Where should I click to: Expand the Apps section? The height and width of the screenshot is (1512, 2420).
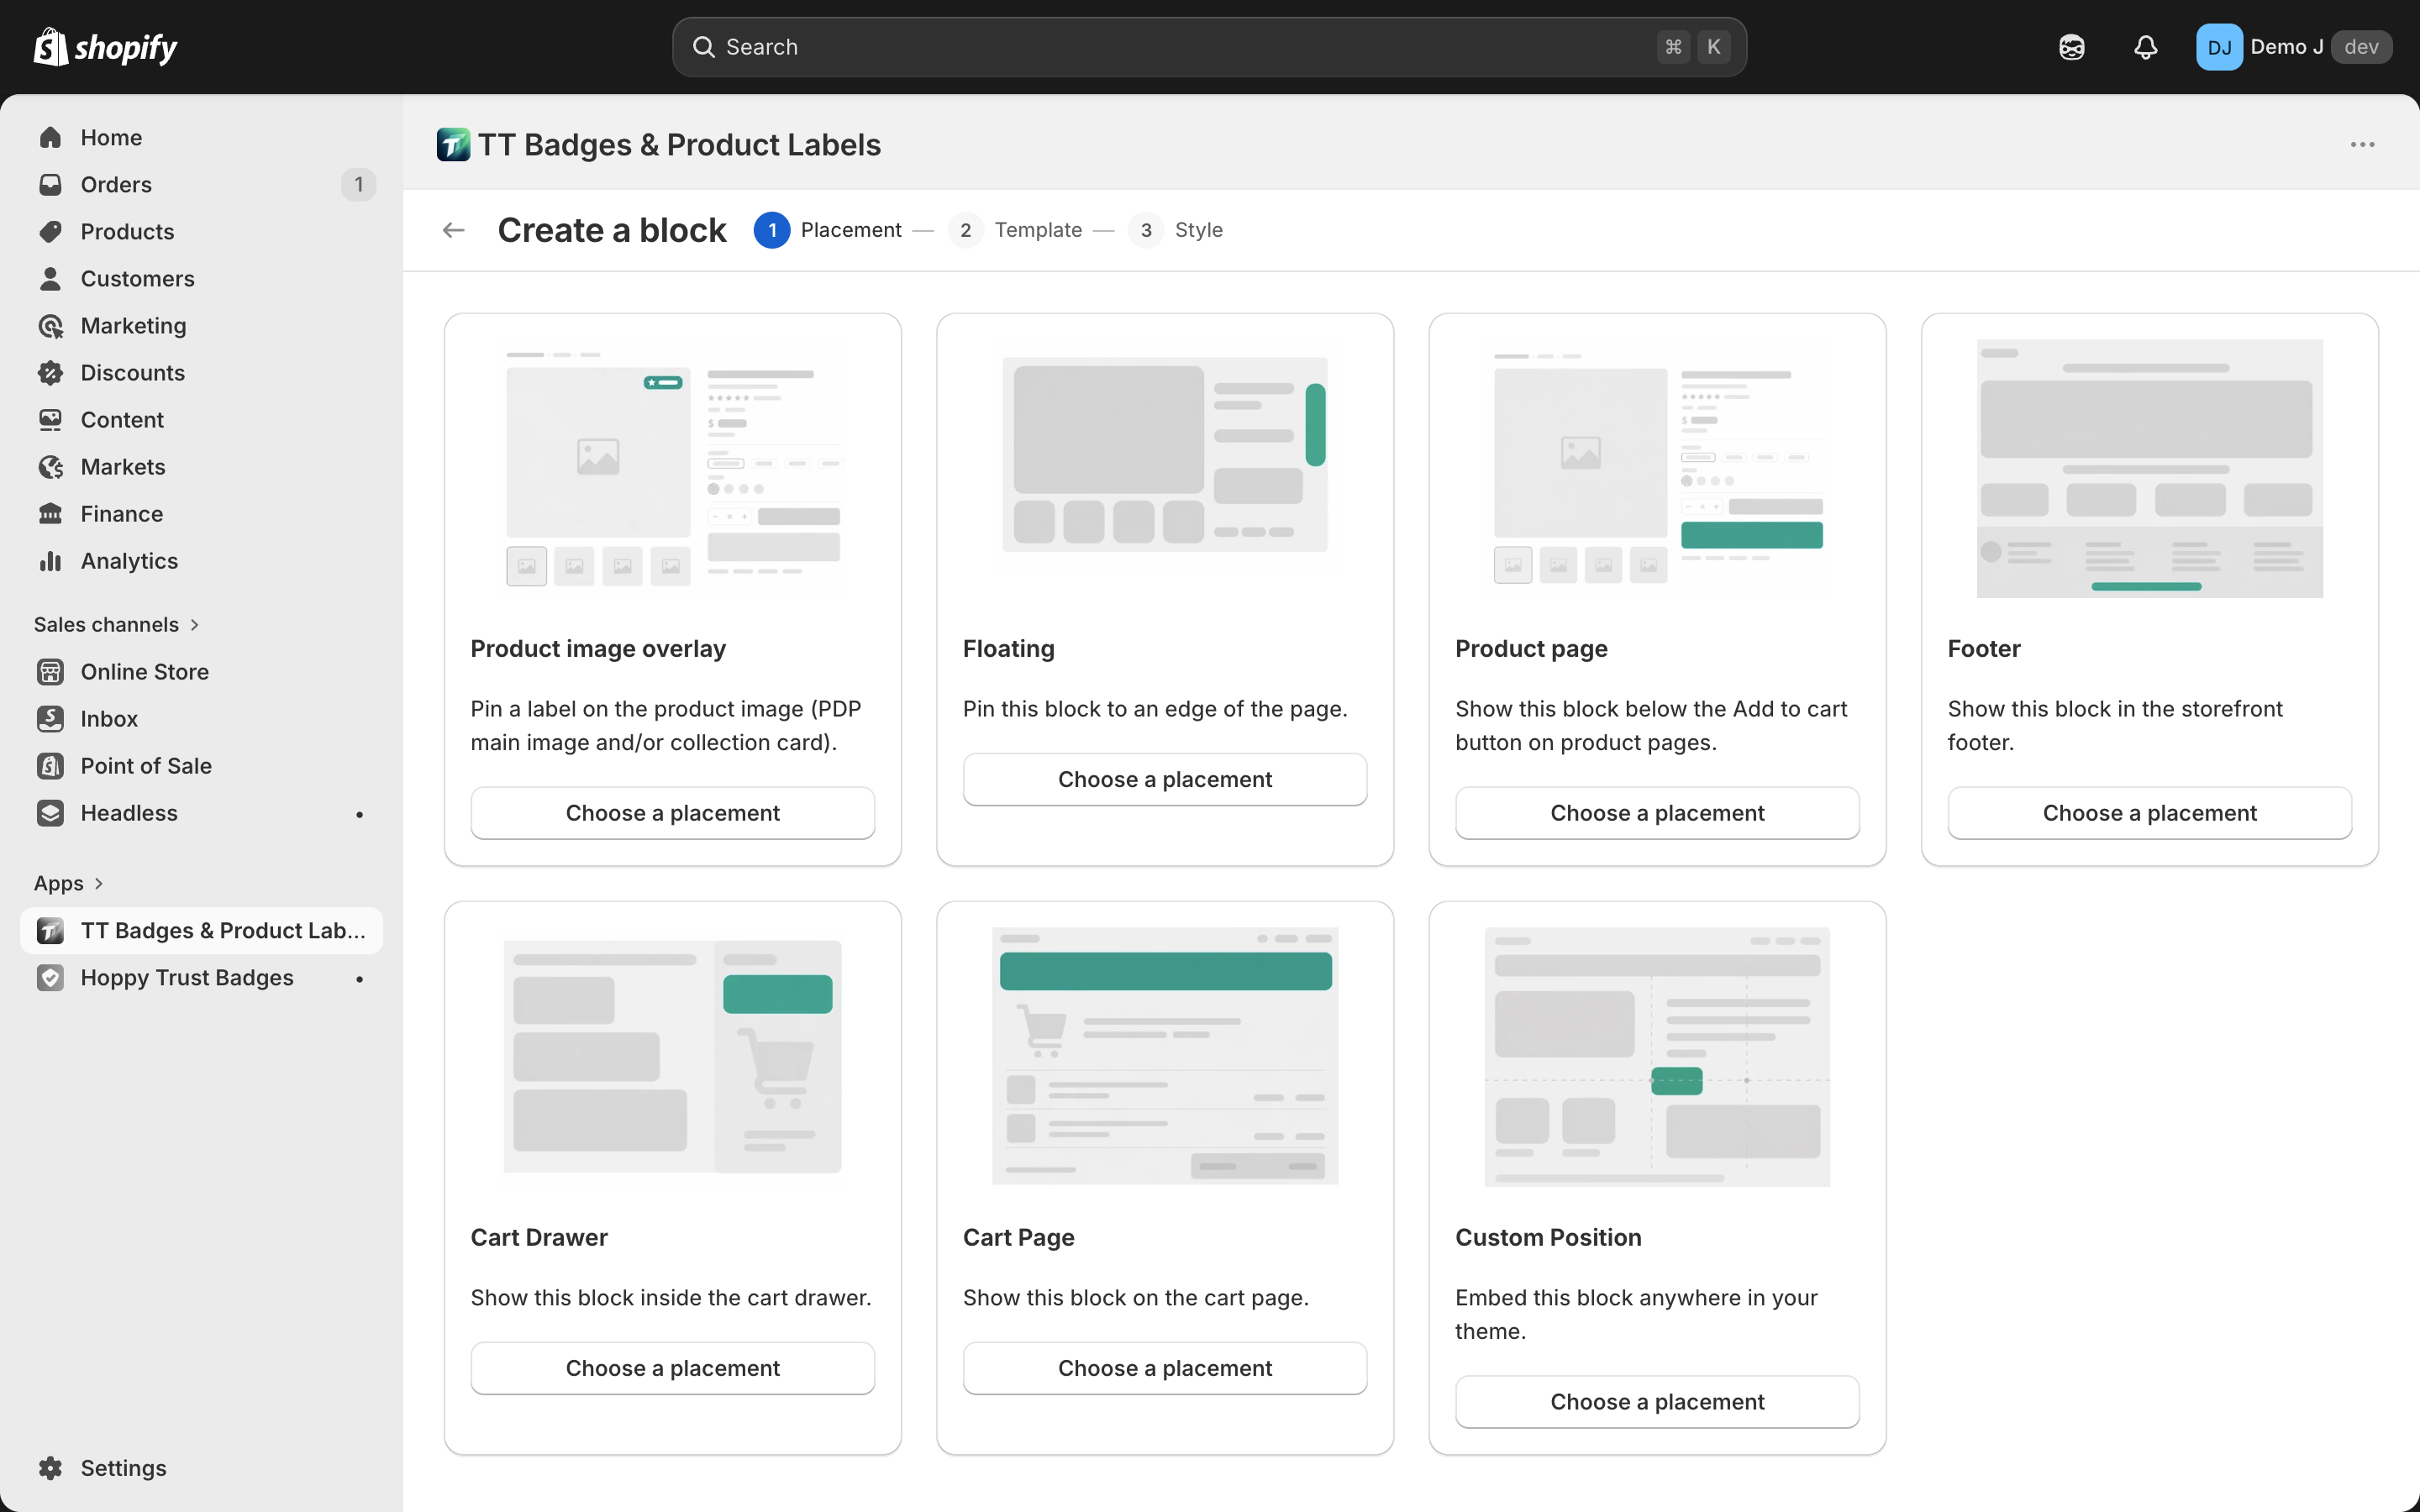(68, 883)
